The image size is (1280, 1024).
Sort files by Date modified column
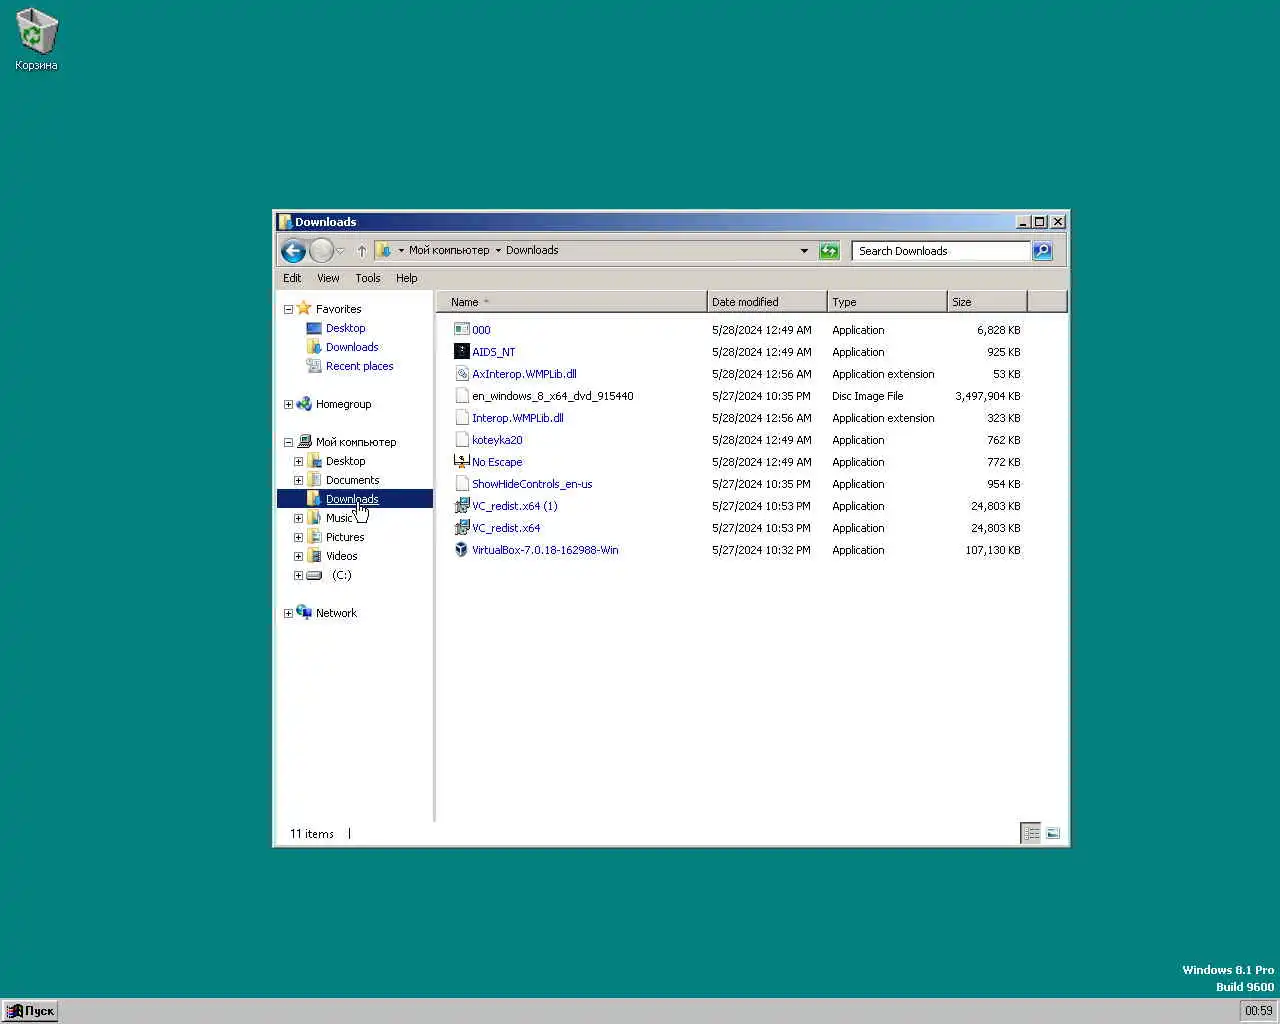[767, 302]
